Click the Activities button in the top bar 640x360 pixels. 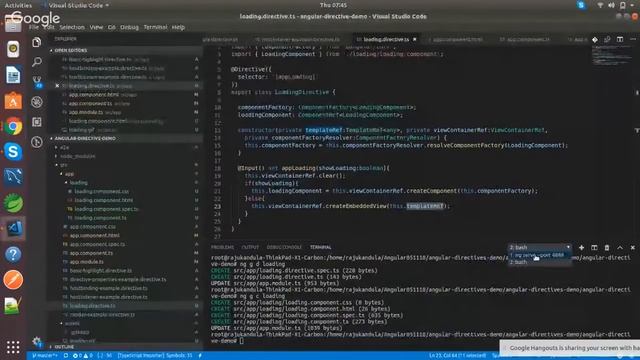point(18,5)
